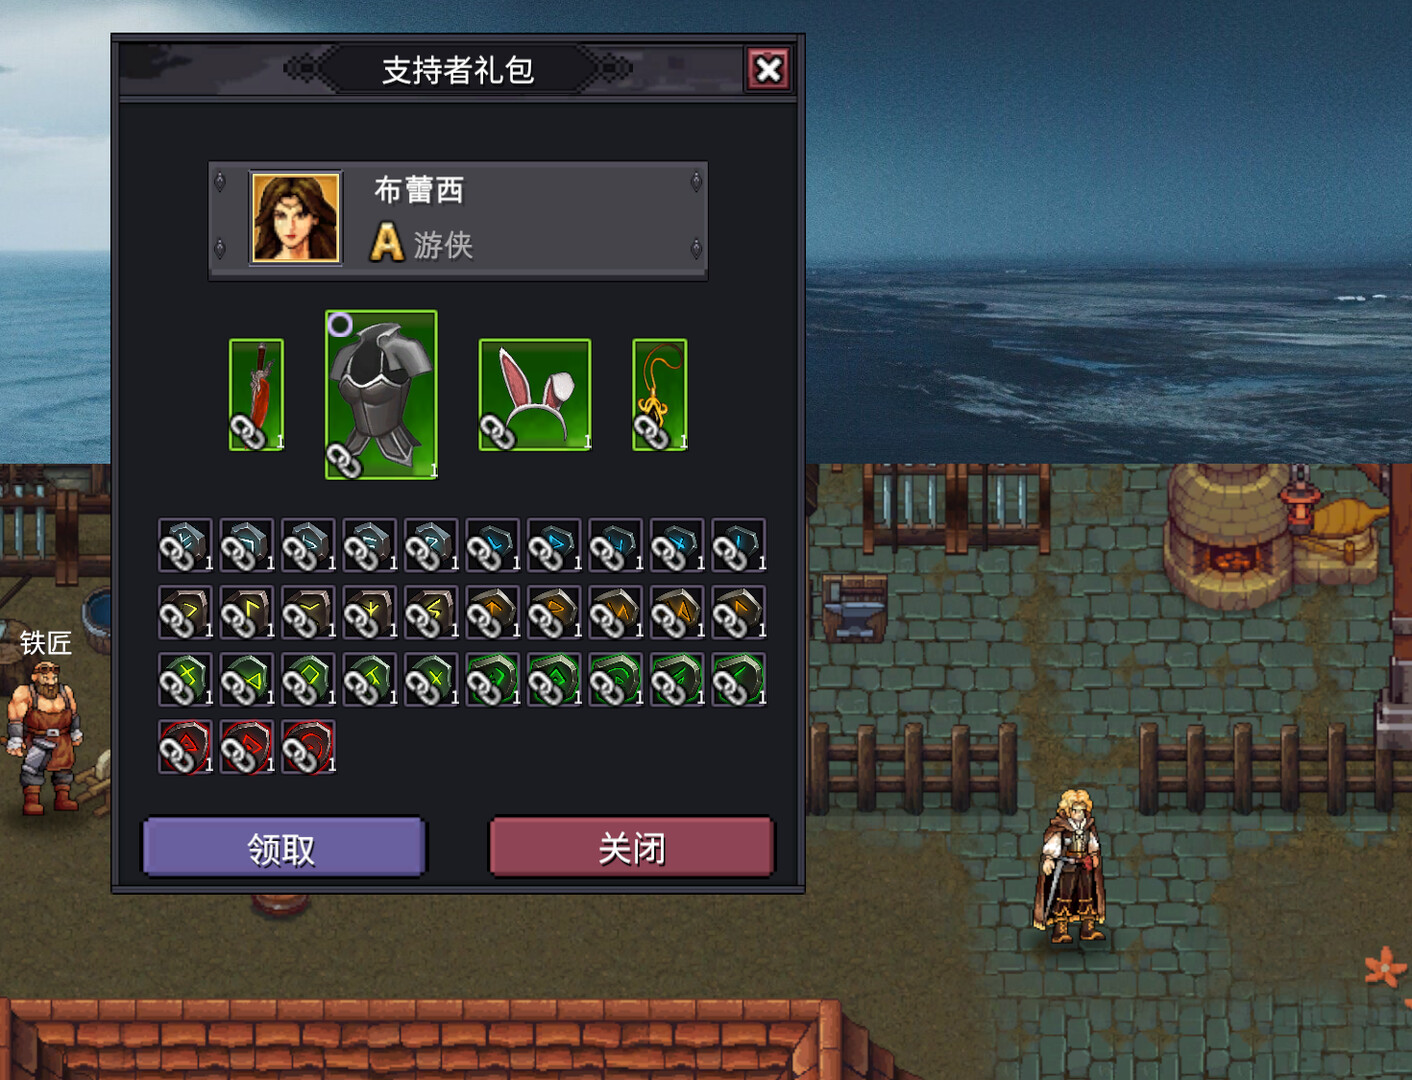Click the third red rune stone
Viewport: 1412px width, 1080px height.
(x=308, y=747)
